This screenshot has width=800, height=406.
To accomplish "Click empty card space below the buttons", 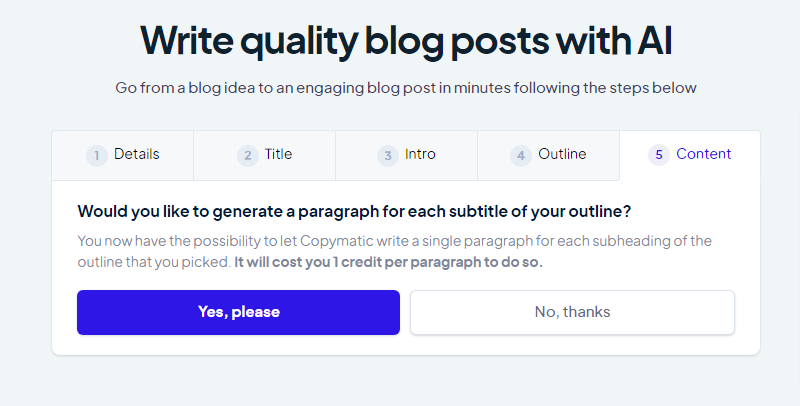I will pos(406,345).
